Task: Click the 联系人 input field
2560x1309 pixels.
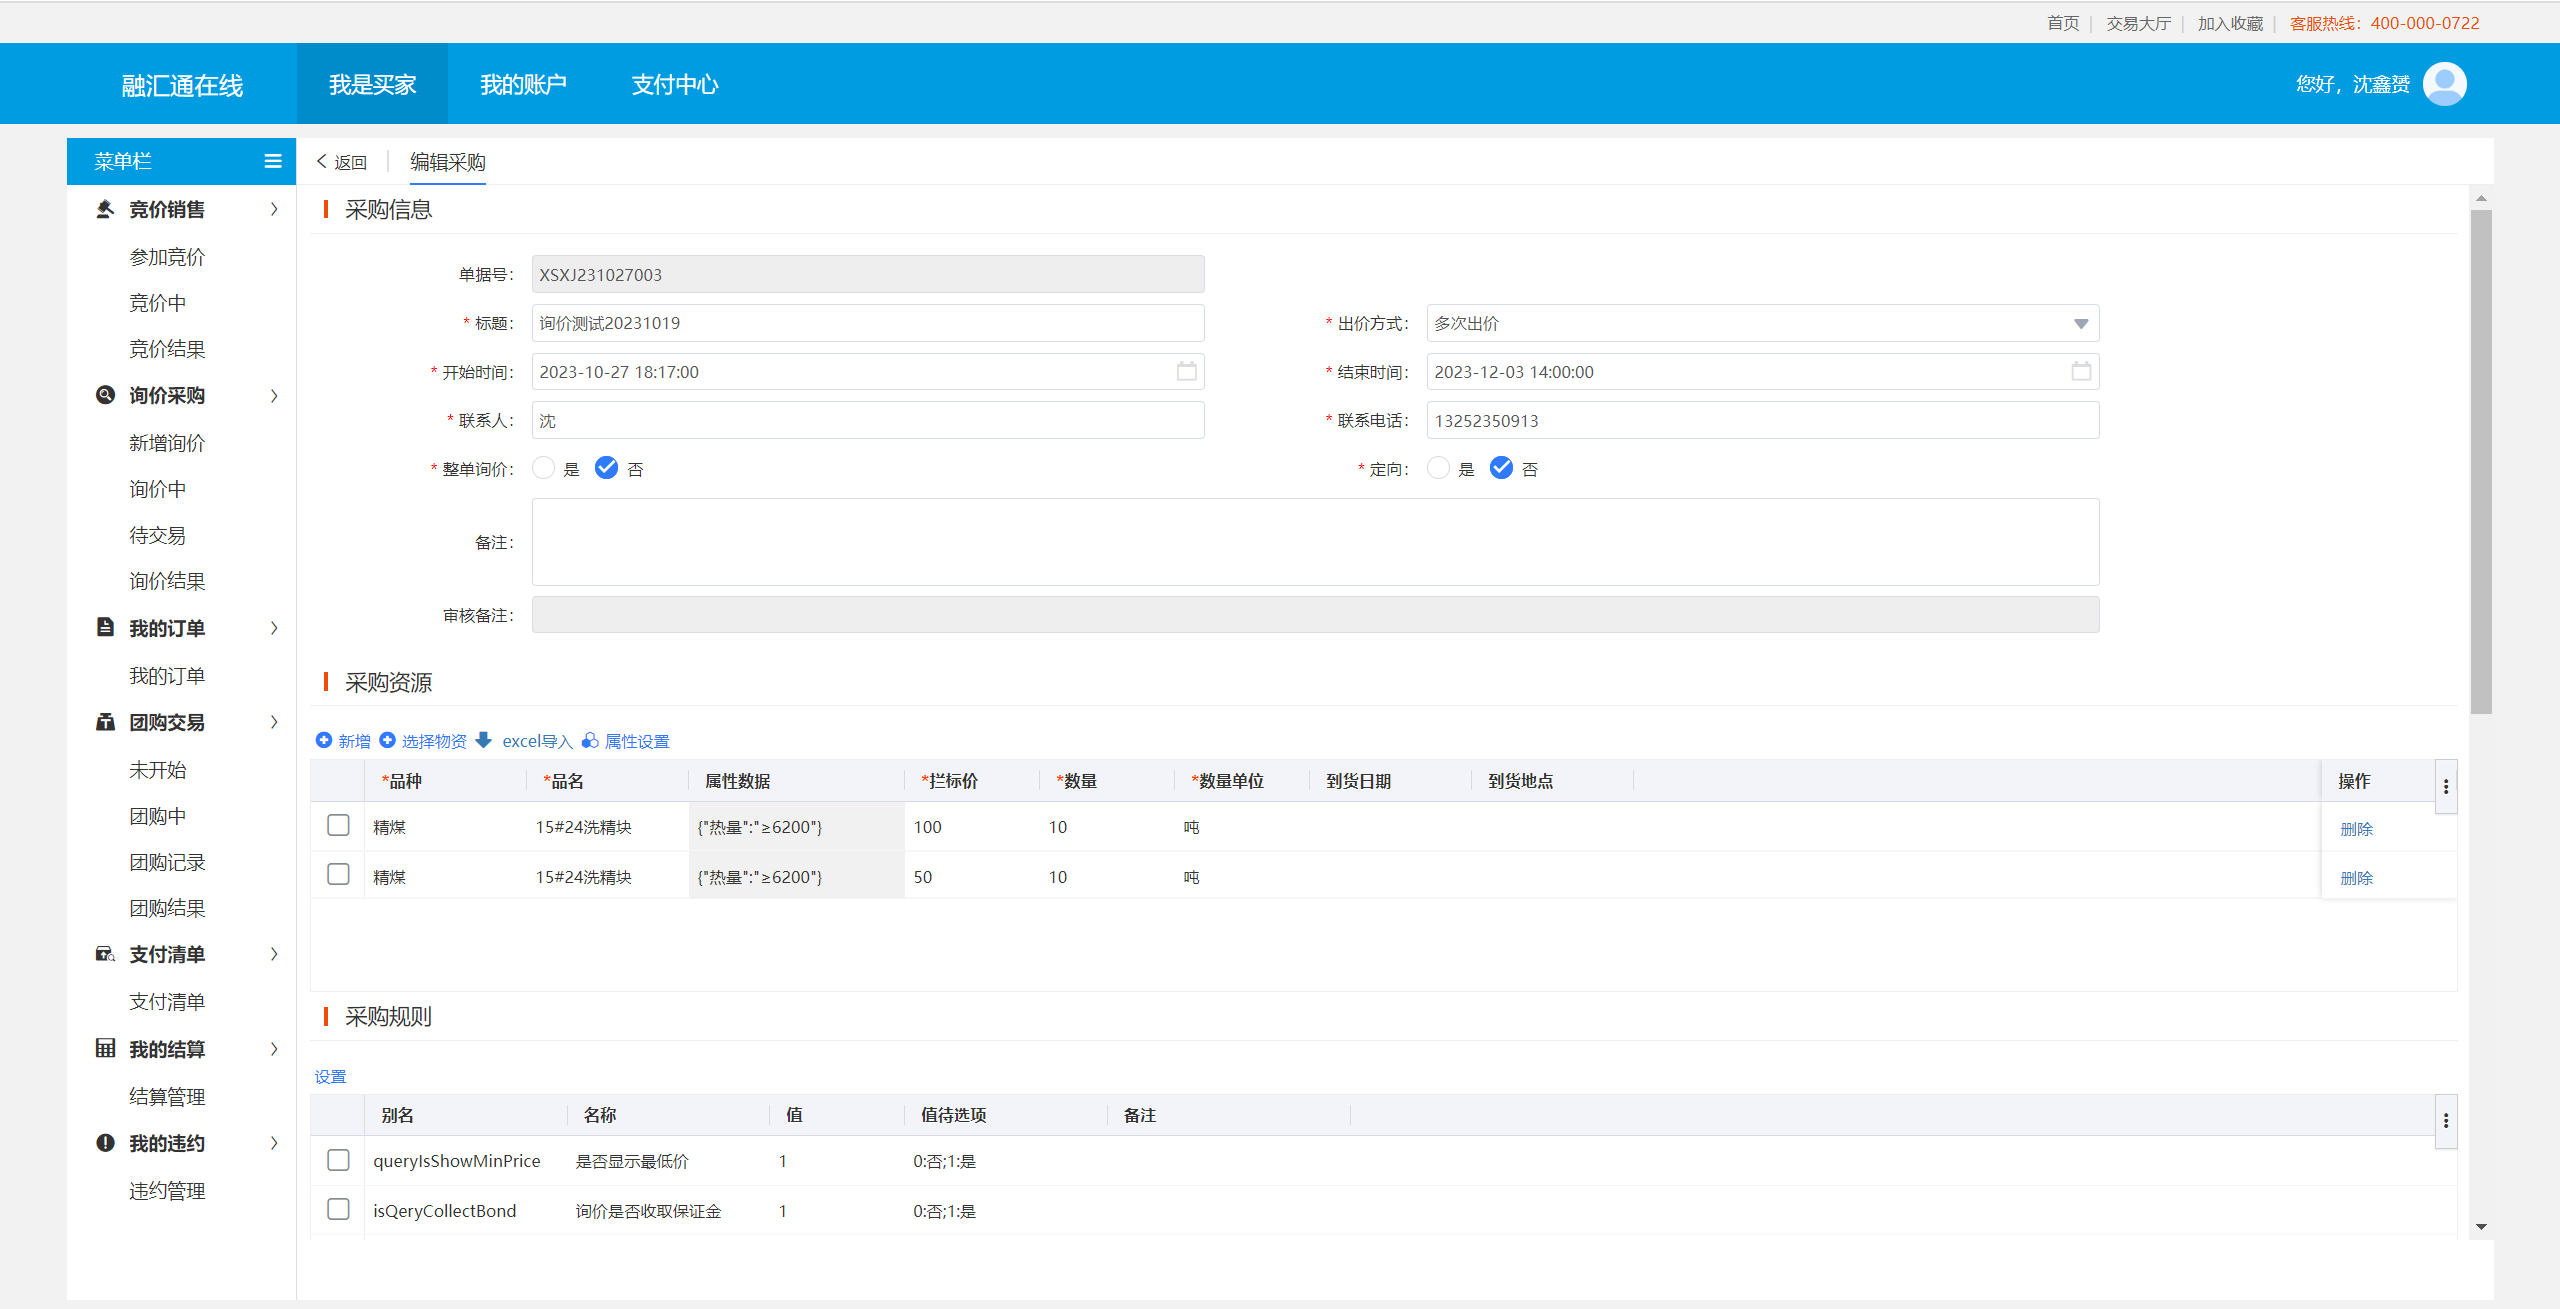Action: 868,420
